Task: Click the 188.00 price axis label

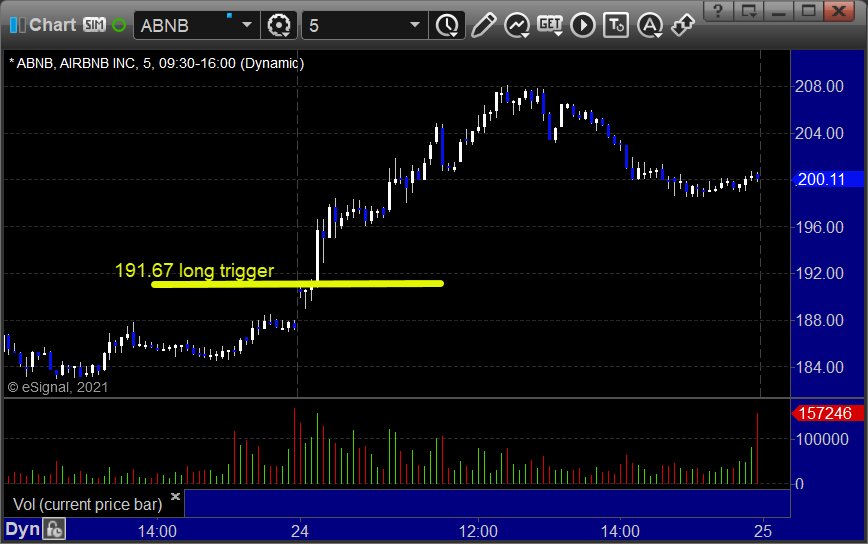Action: tap(819, 320)
